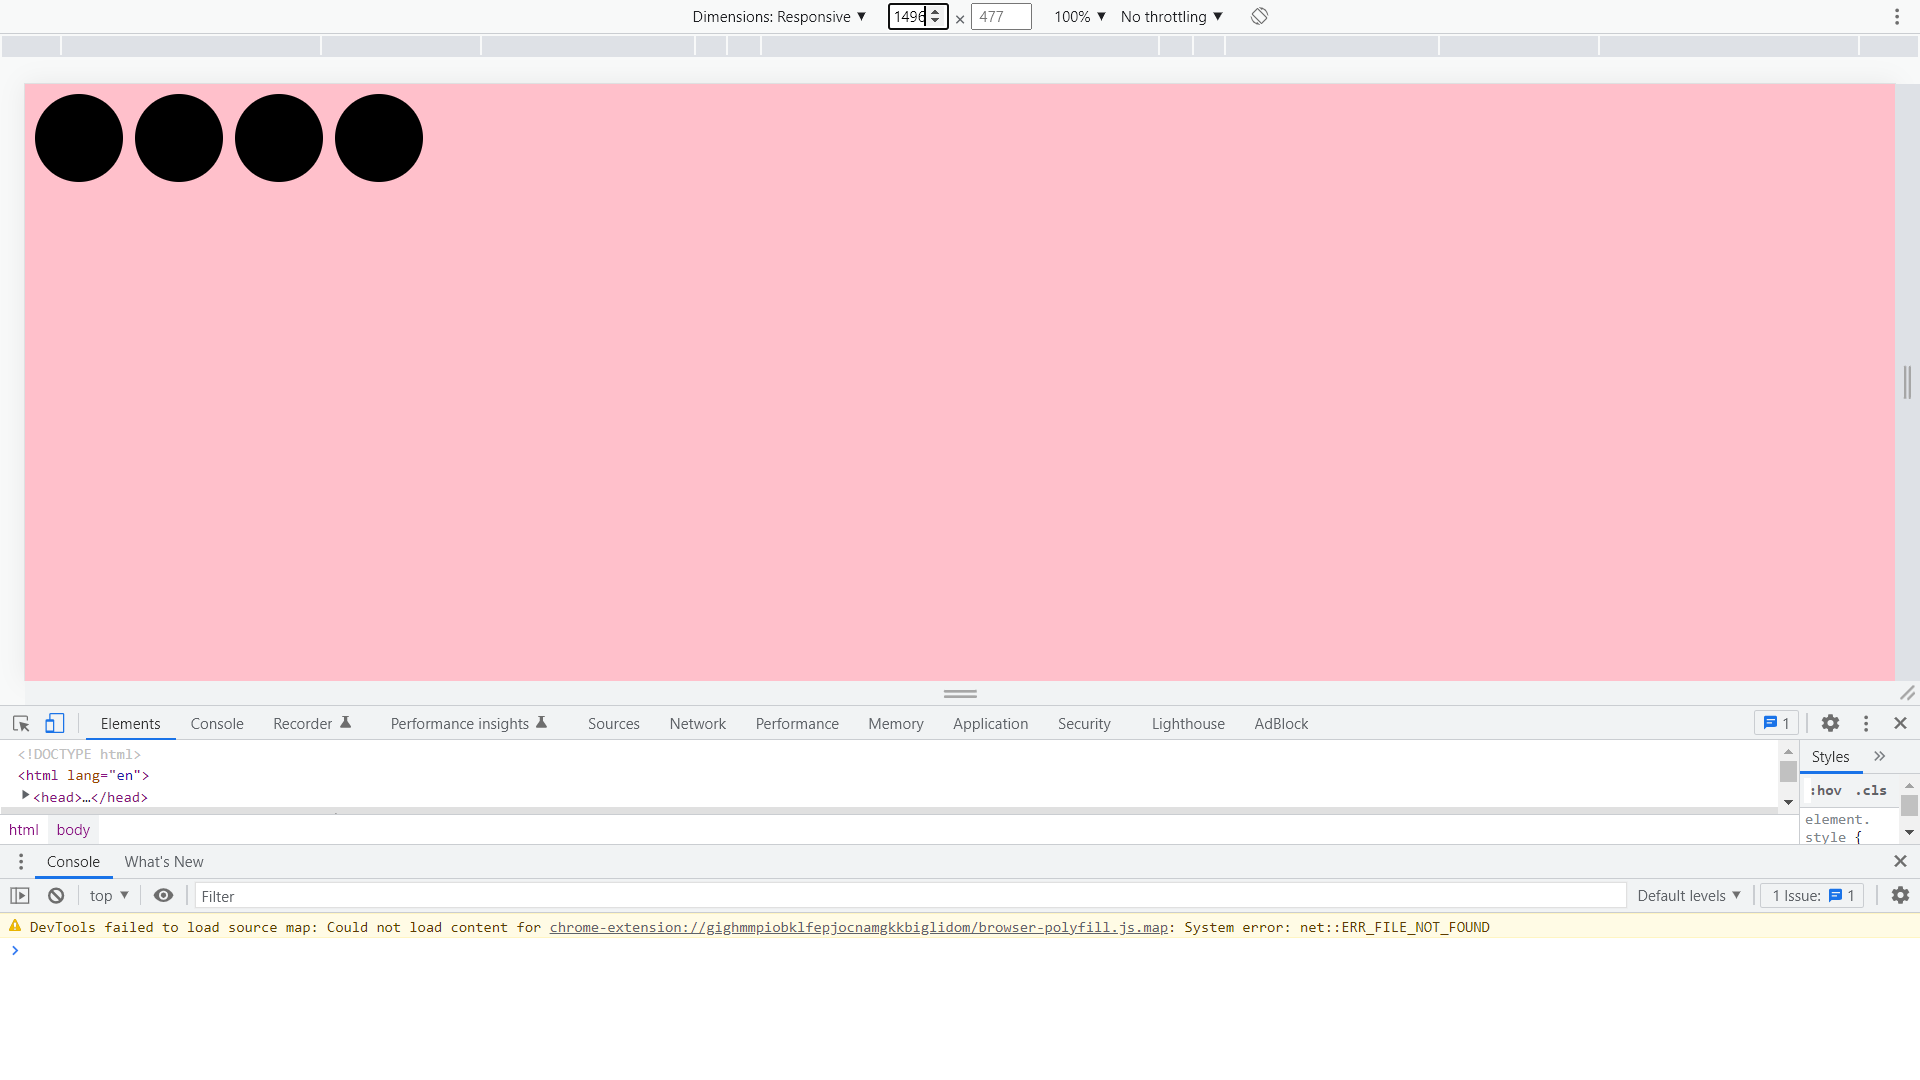The height and width of the screenshot is (1080, 1920).
Task: Toggle the .cls element classes panel
Action: pyautogui.click(x=1871, y=790)
